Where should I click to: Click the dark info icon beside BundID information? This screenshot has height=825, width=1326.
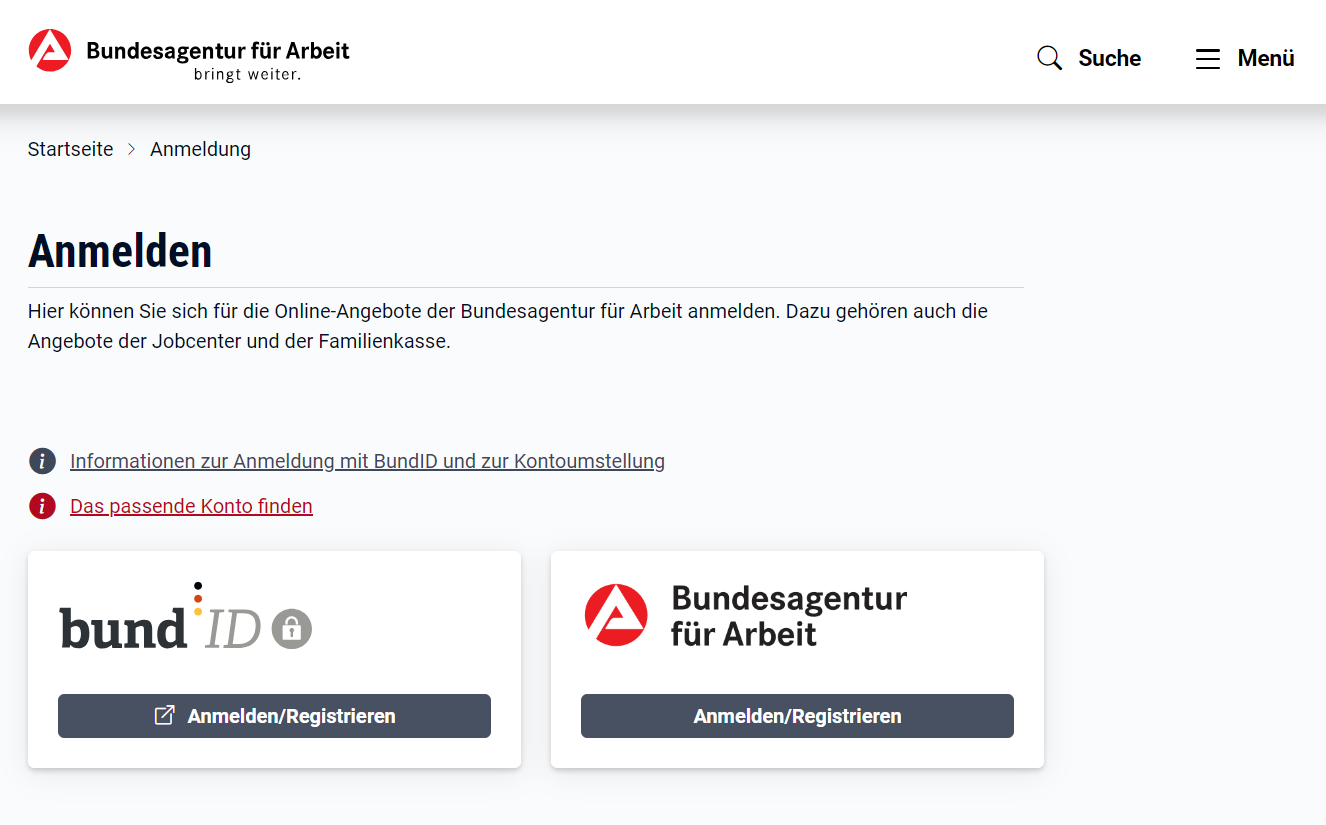pyautogui.click(x=42, y=461)
